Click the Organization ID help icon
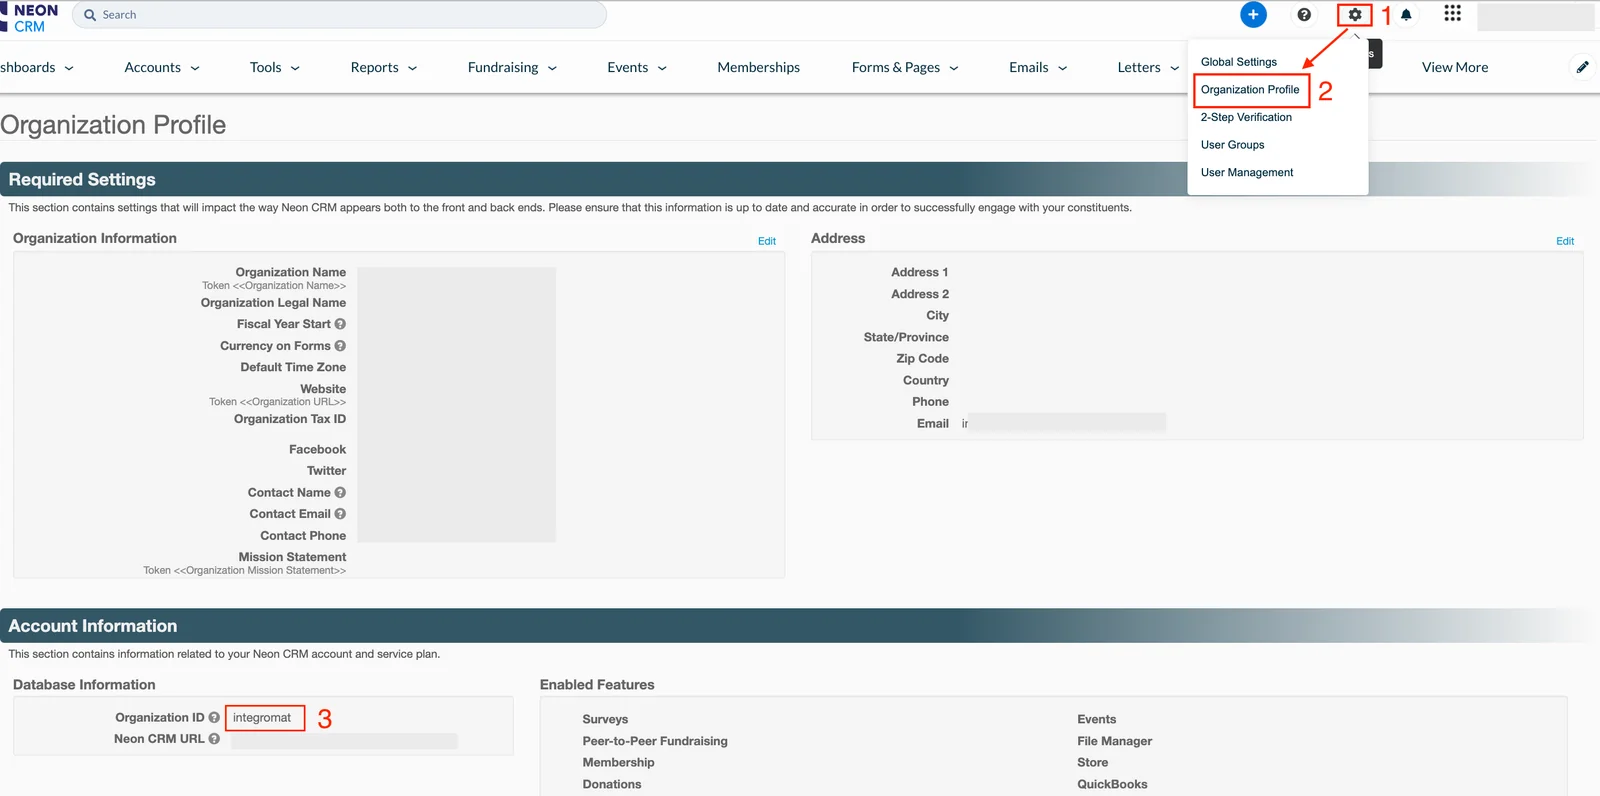 click(214, 718)
